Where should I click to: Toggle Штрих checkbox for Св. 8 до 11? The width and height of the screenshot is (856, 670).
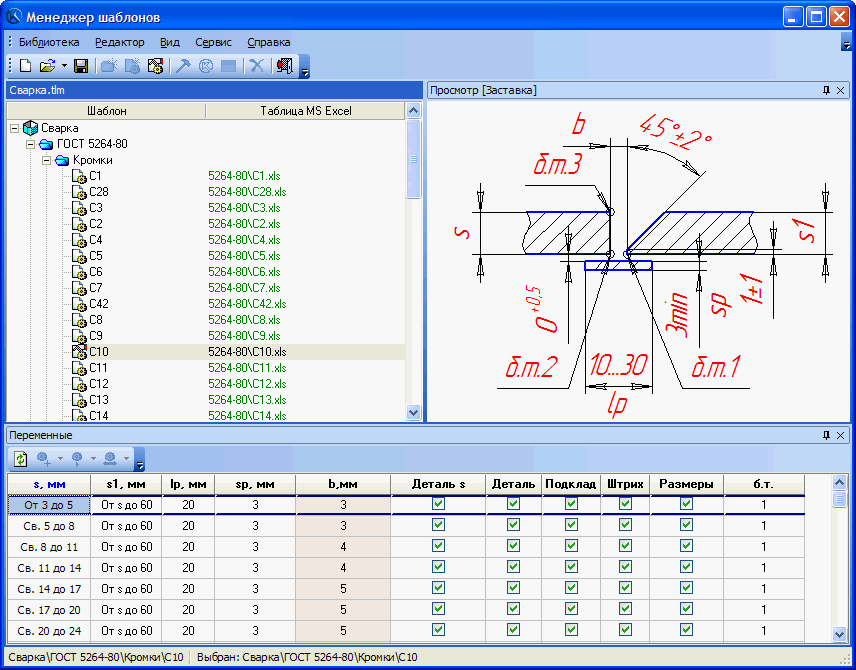pyautogui.click(x=625, y=547)
